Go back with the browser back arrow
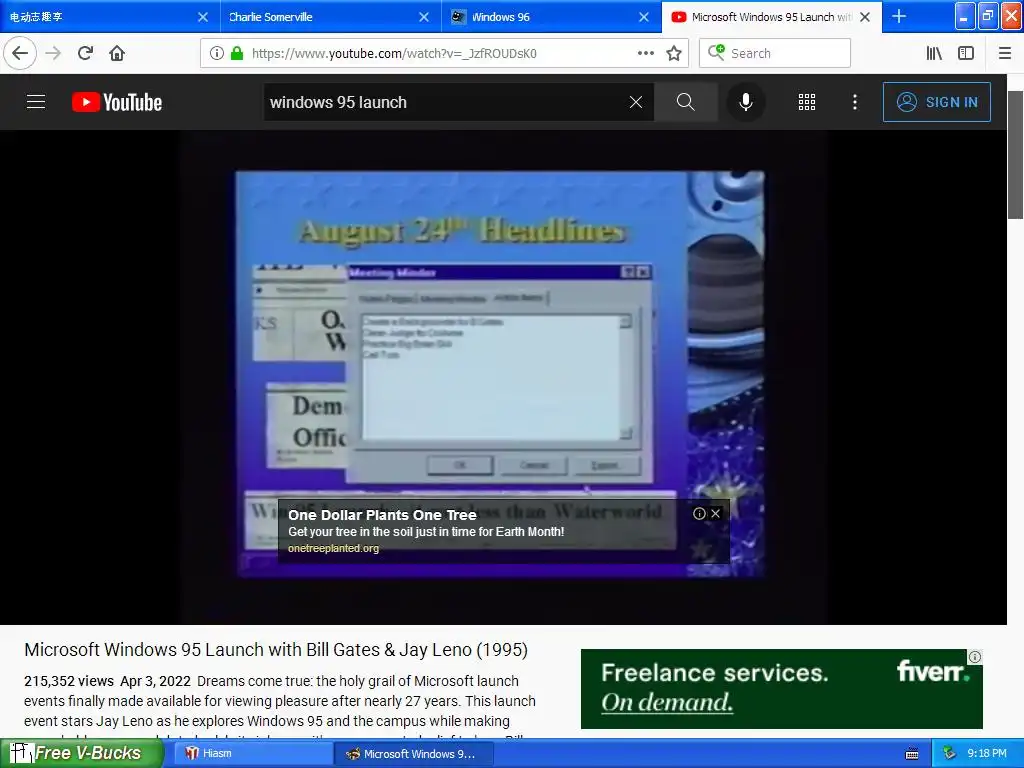 coord(20,53)
